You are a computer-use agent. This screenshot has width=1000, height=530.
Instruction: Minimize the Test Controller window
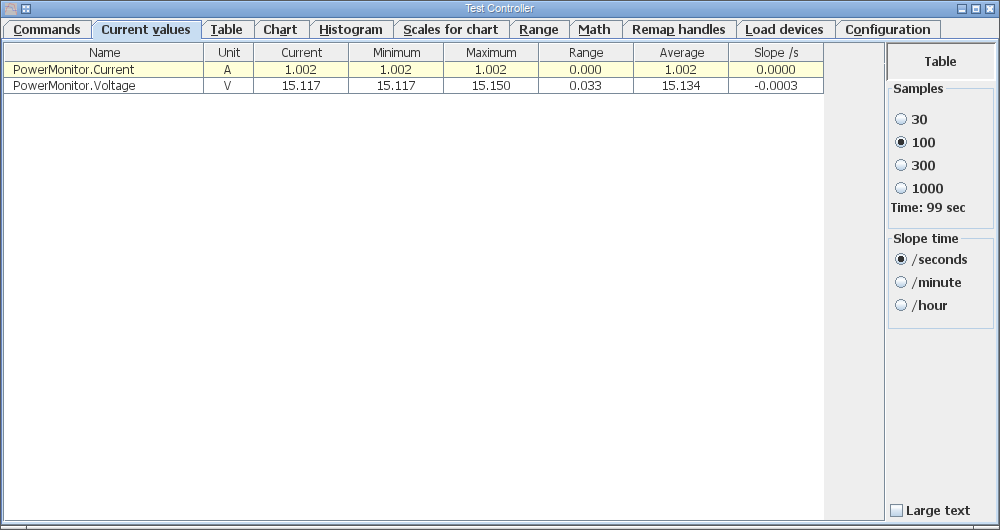[x=962, y=9]
